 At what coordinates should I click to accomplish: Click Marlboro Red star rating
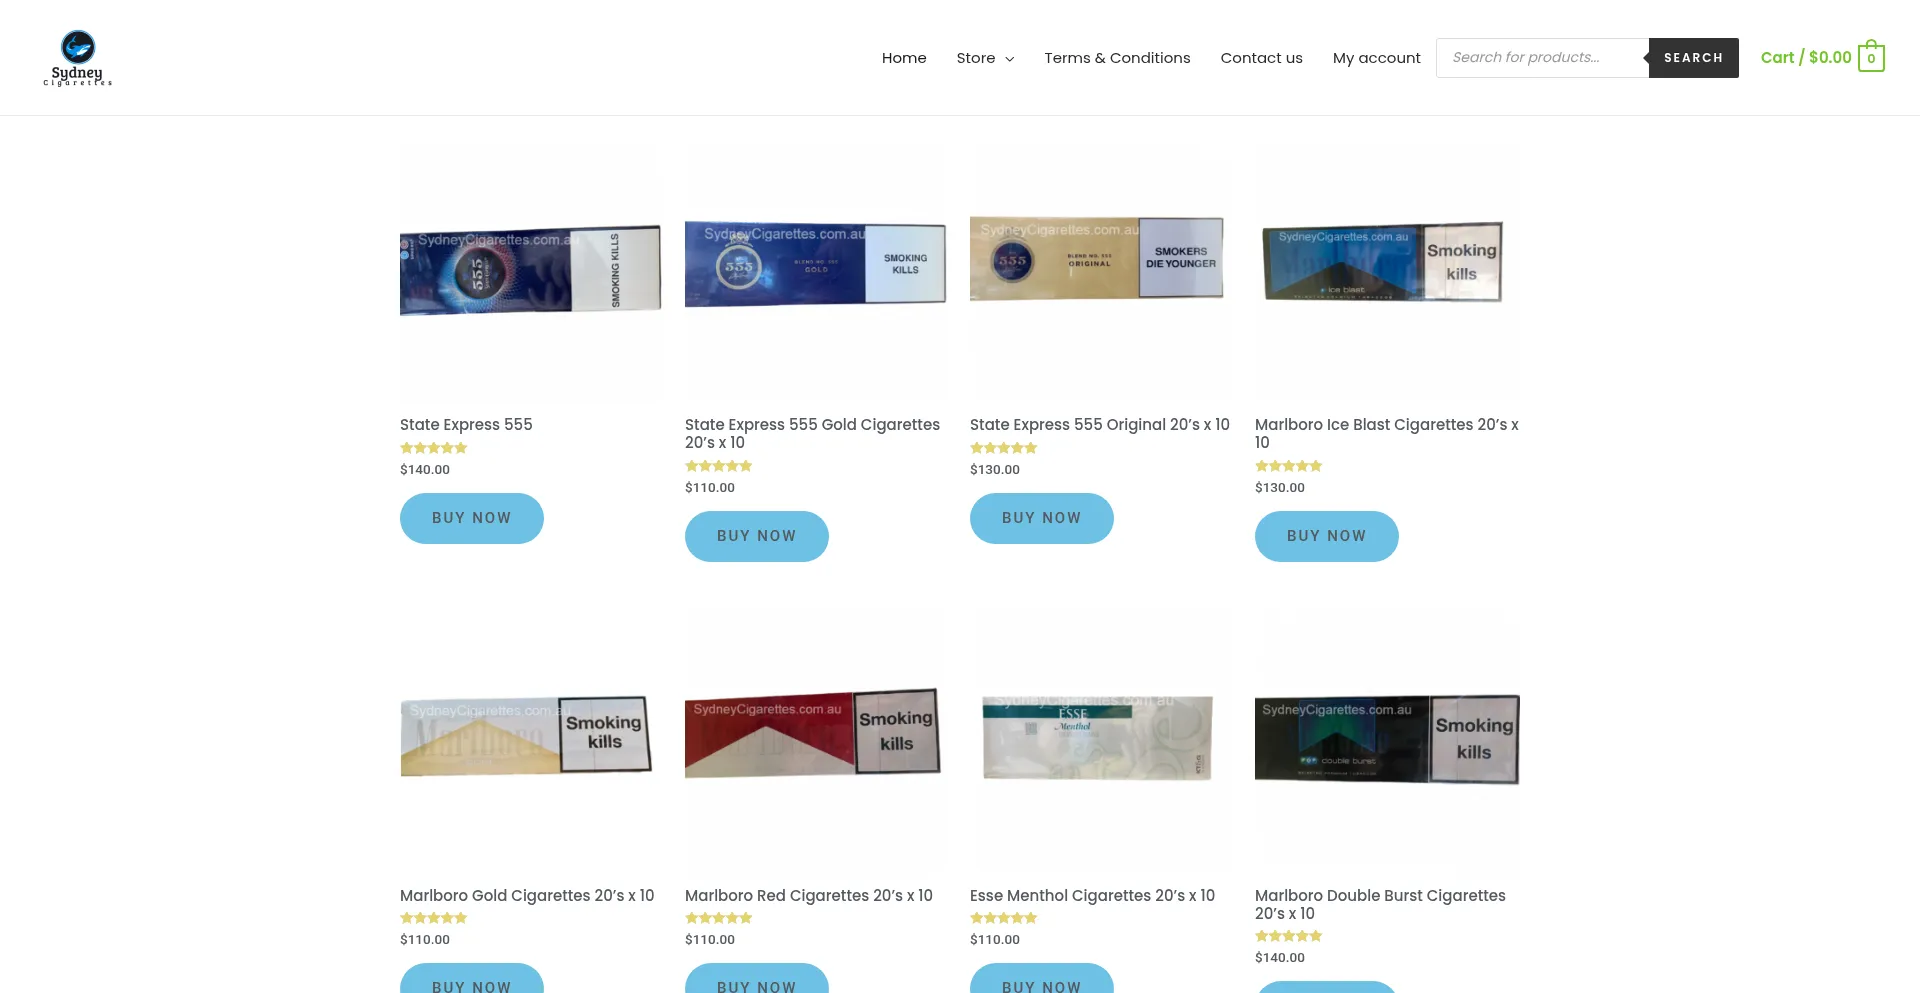719,918
